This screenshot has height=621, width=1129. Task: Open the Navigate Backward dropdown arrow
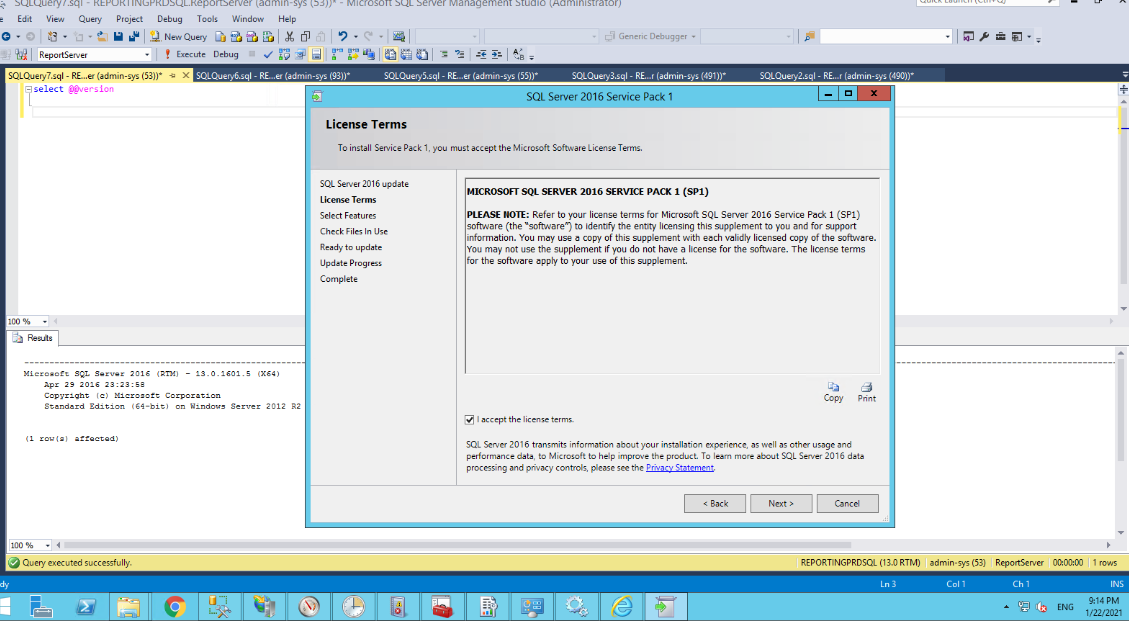tap(18, 36)
